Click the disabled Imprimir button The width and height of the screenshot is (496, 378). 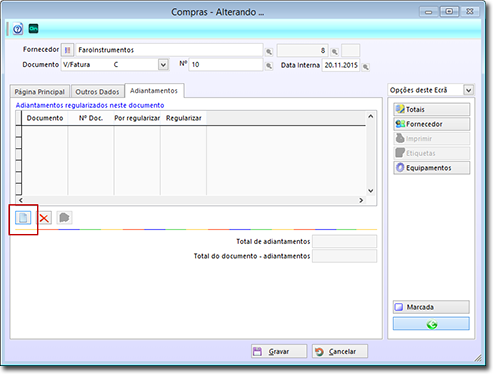432,139
